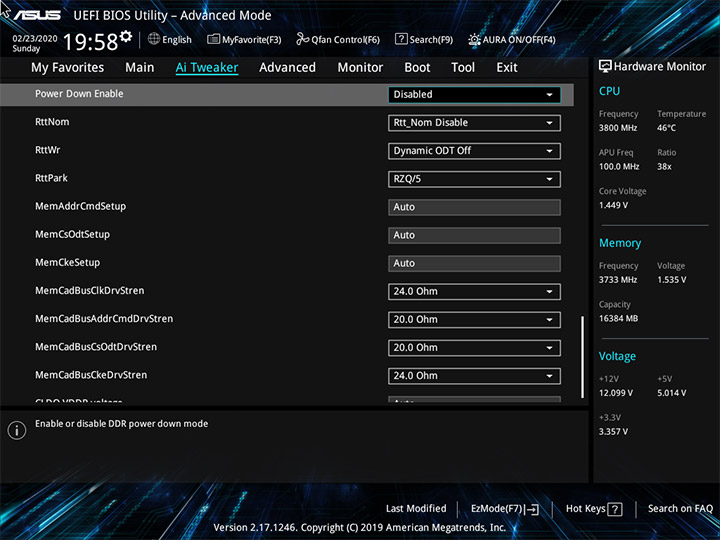
Task: Switch to My Favorites tab
Action: (x=68, y=68)
